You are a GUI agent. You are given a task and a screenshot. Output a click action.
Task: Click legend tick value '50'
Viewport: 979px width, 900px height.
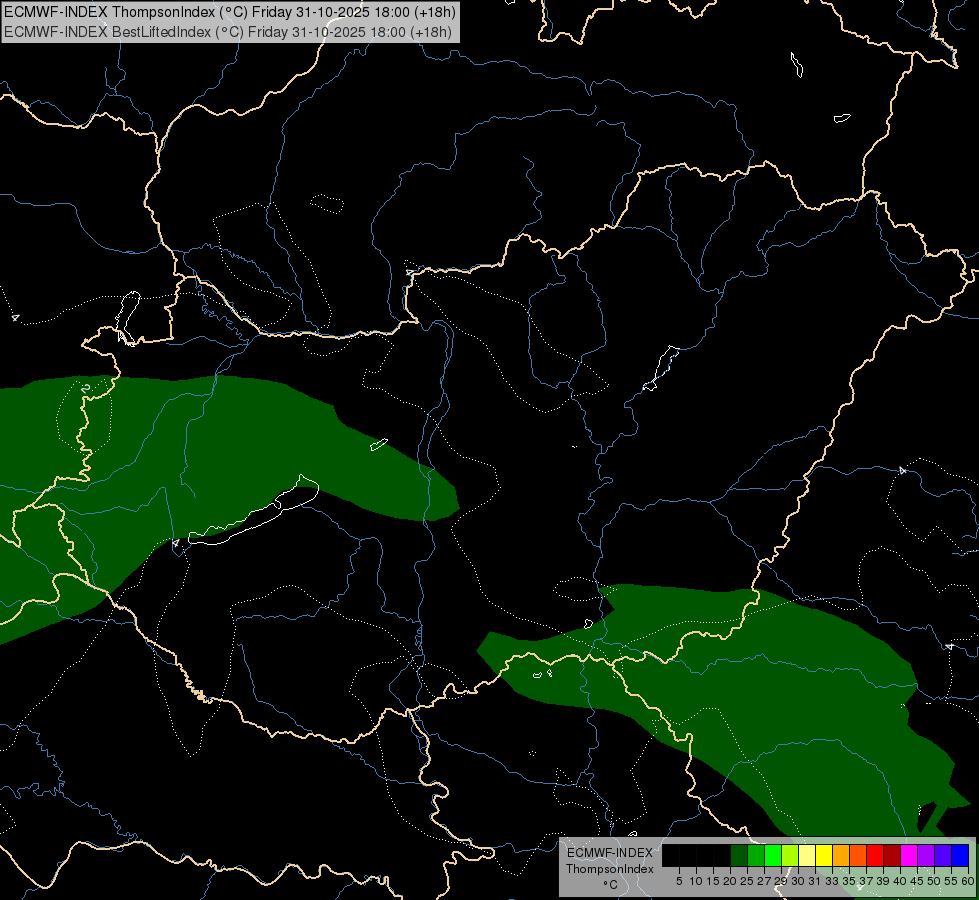click(934, 881)
